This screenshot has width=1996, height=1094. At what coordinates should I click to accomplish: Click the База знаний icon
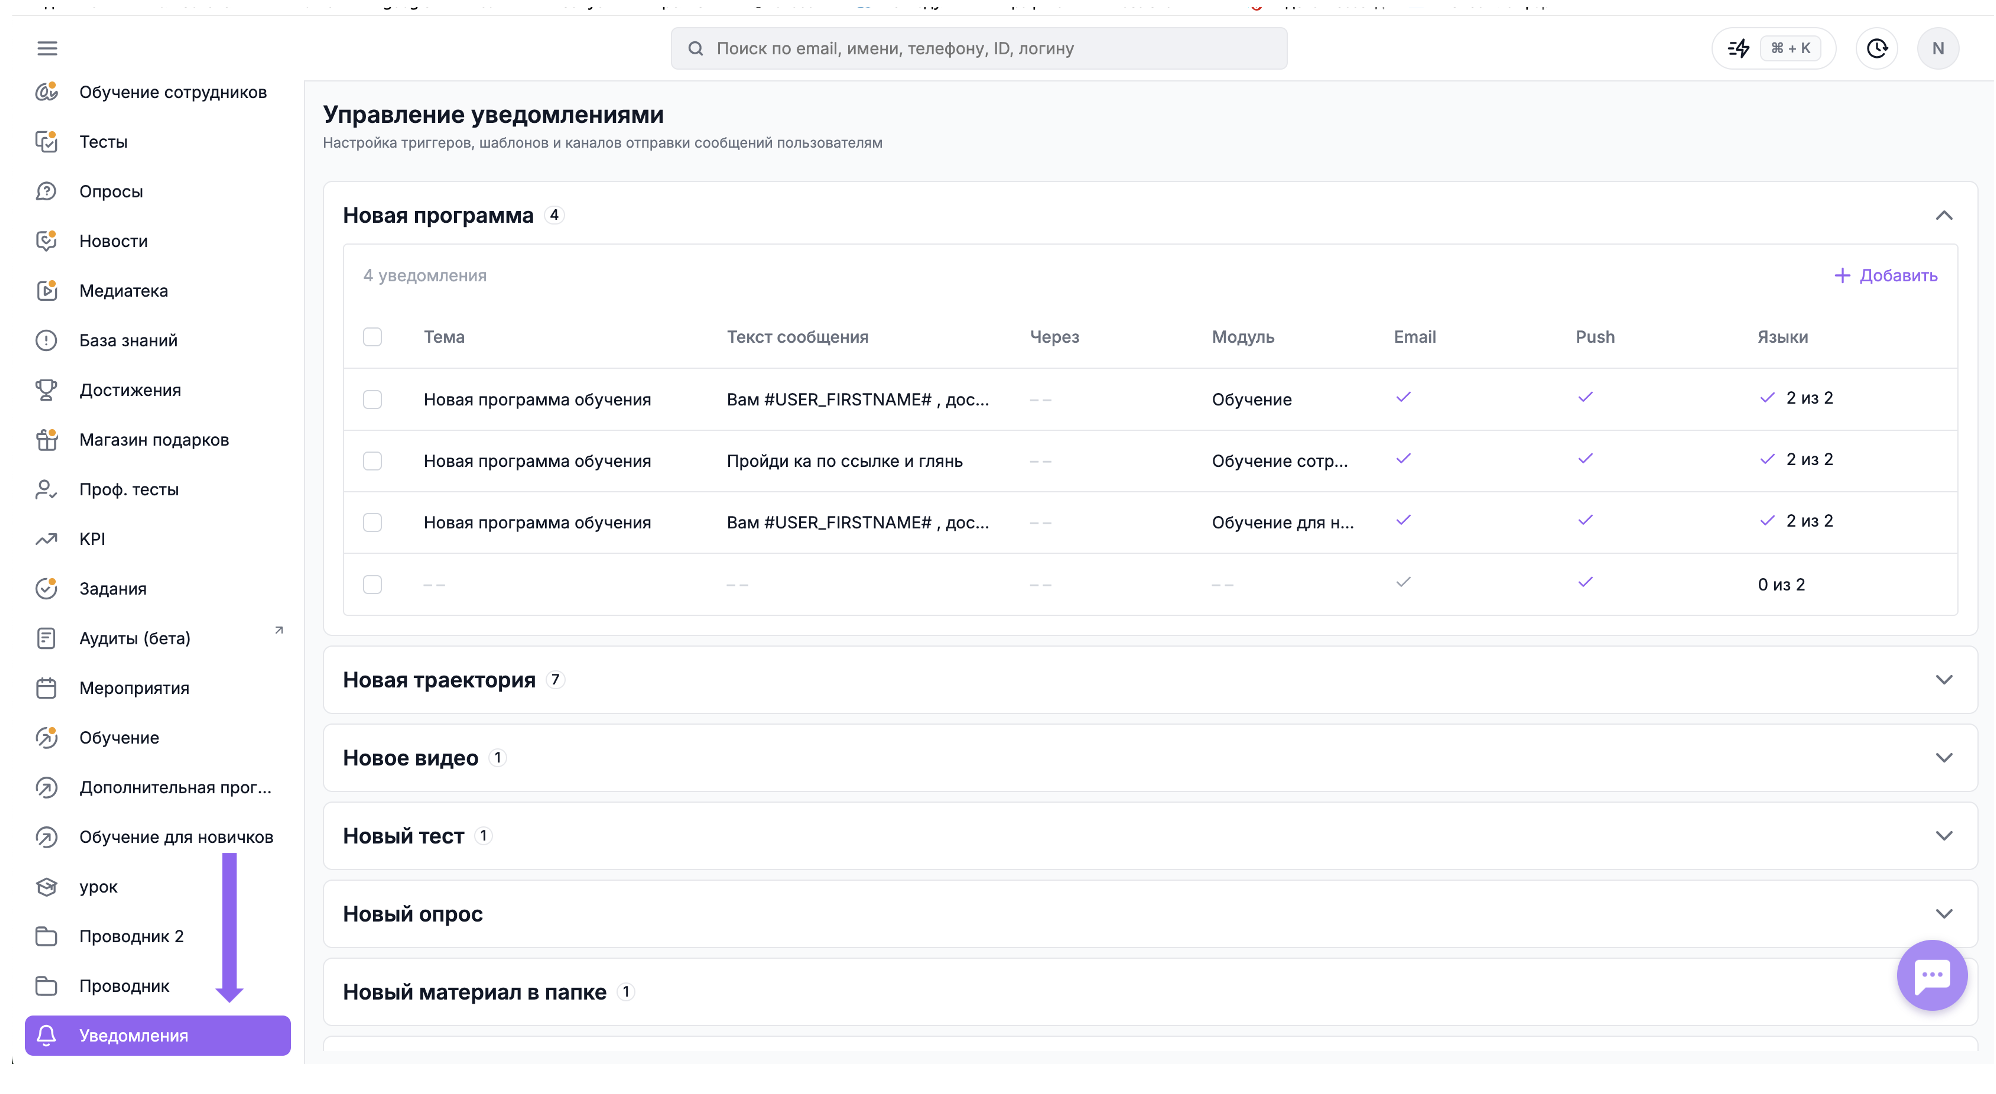click(x=47, y=340)
